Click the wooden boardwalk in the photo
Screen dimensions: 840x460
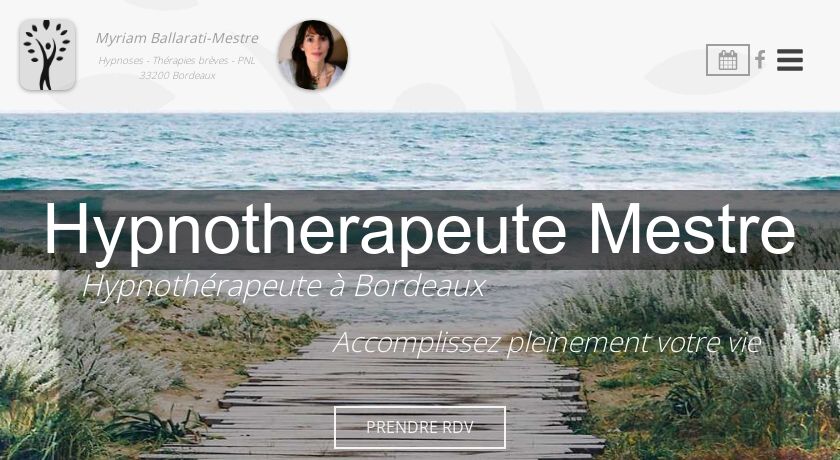point(396,386)
